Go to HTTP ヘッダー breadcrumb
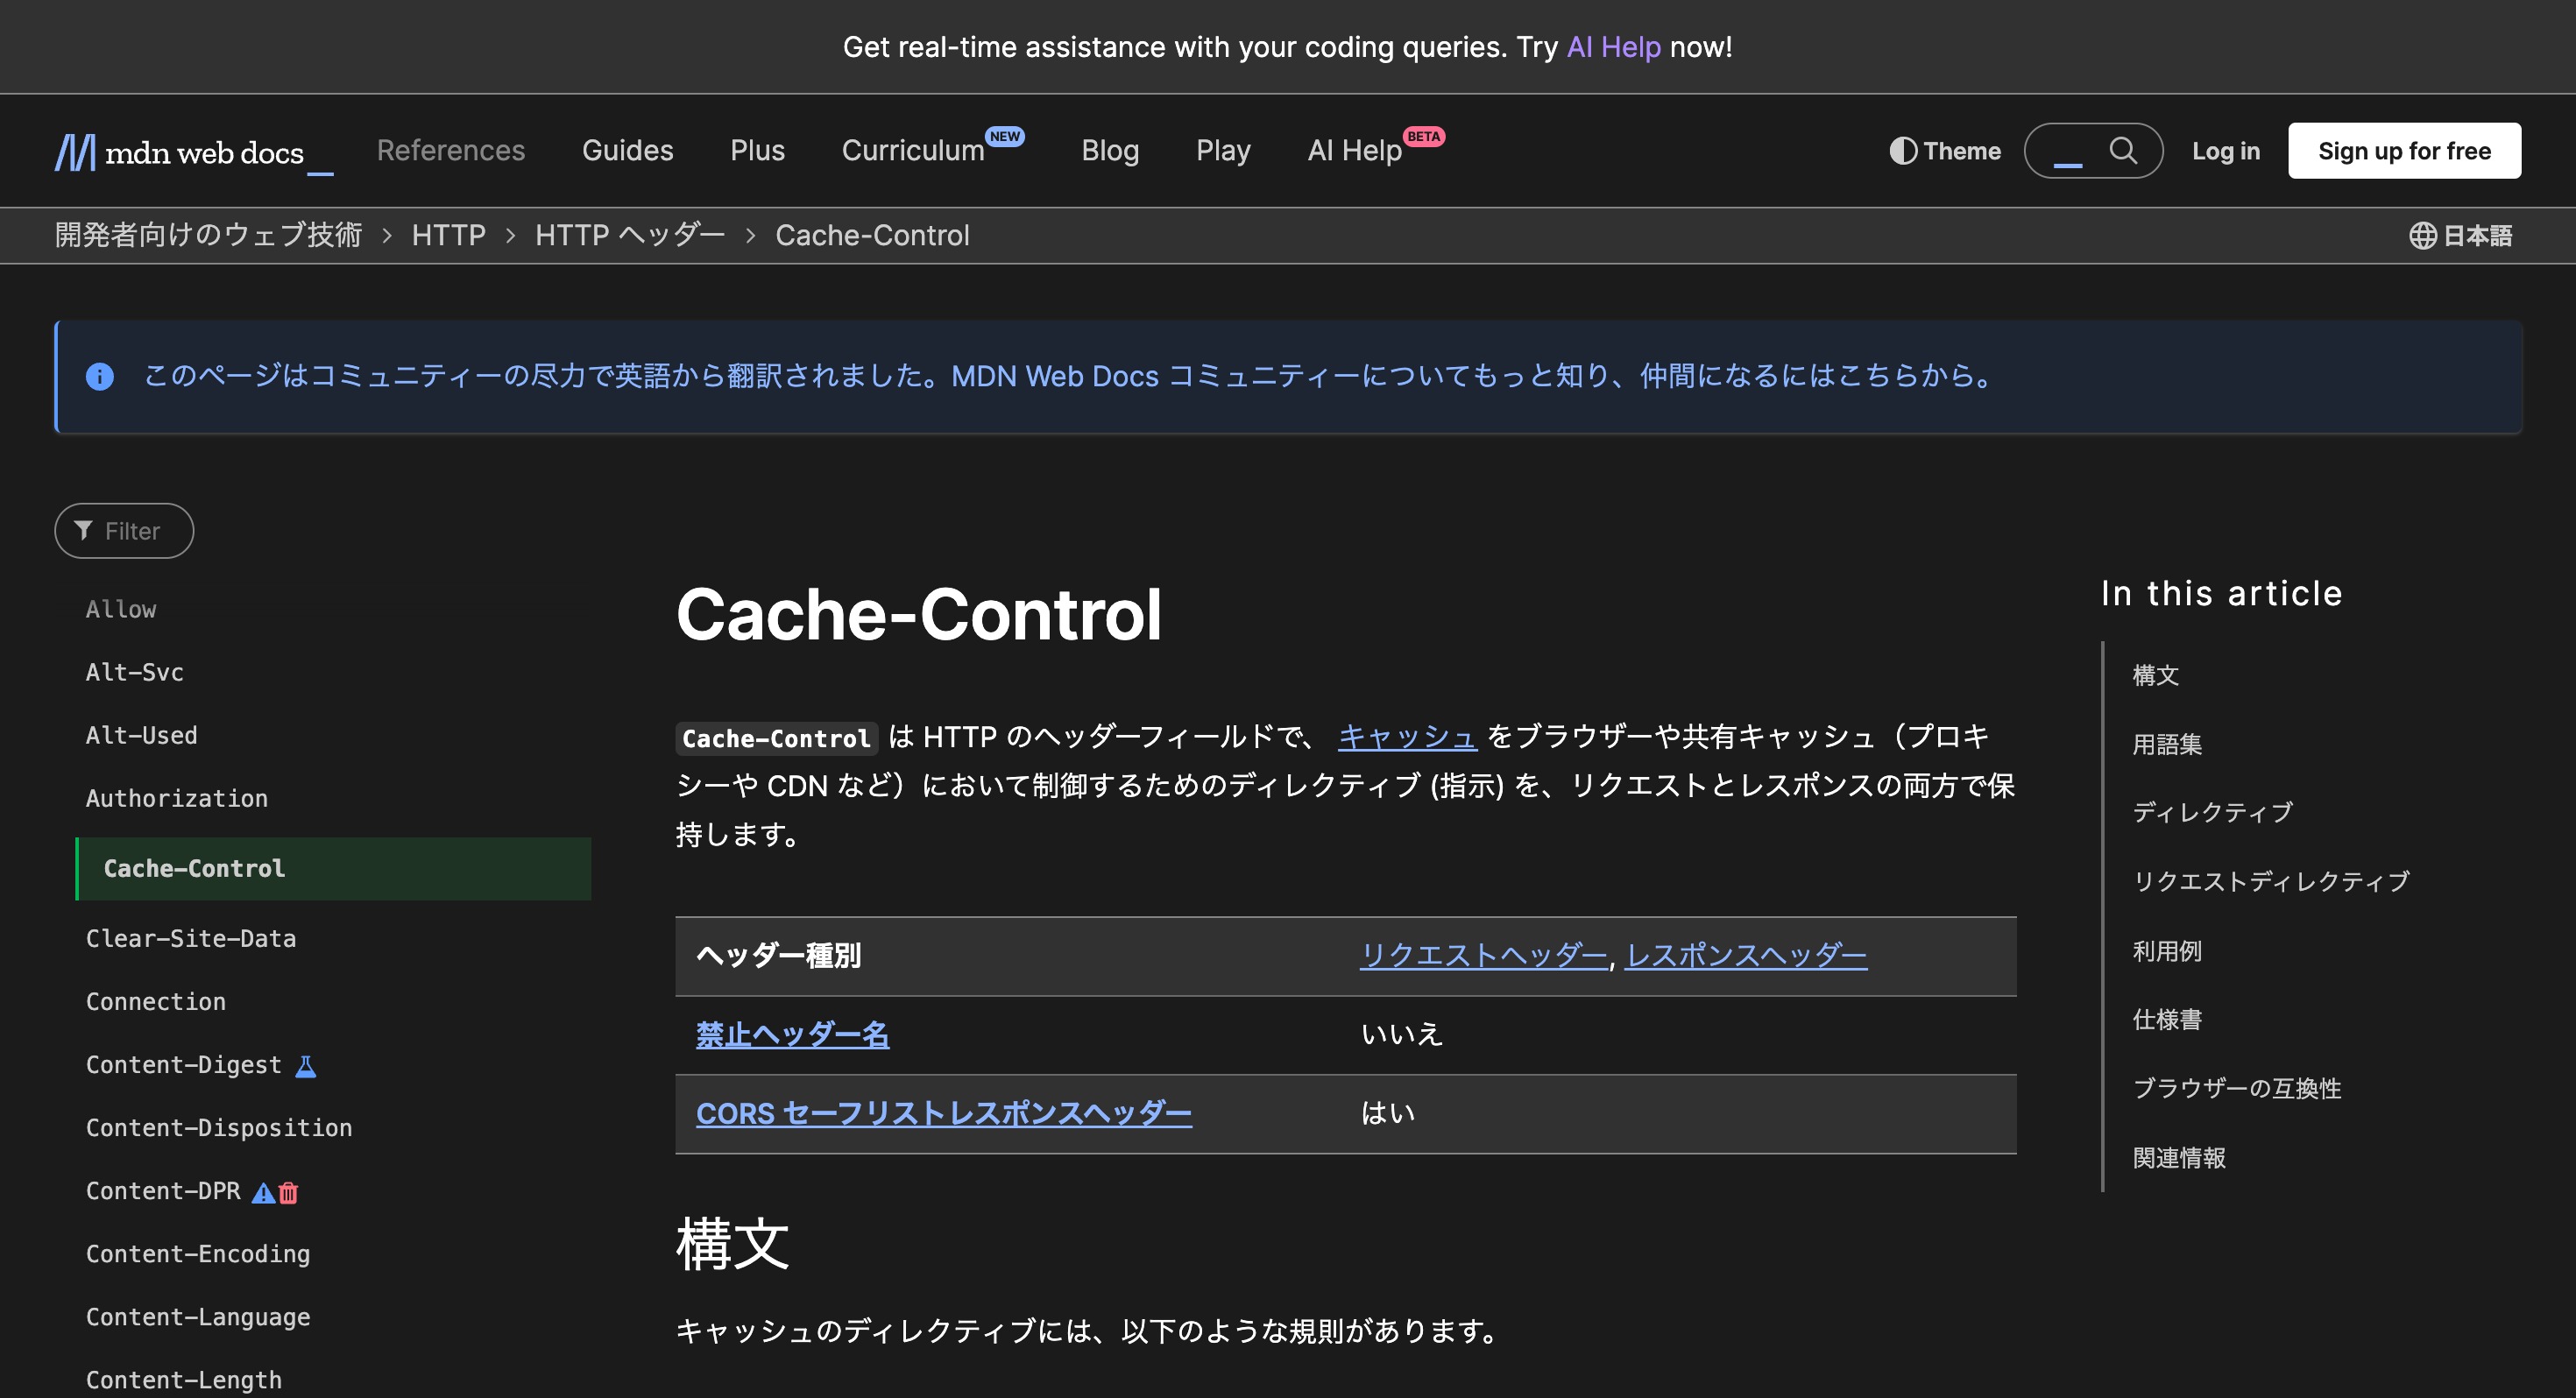The width and height of the screenshot is (2576, 1398). point(629,236)
